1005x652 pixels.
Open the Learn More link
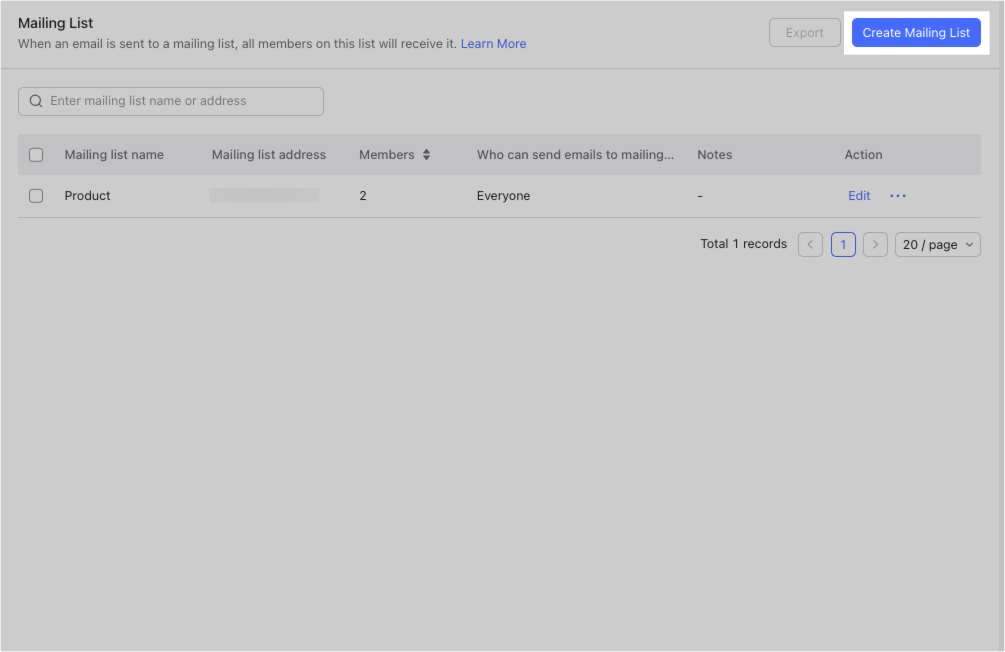(493, 43)
